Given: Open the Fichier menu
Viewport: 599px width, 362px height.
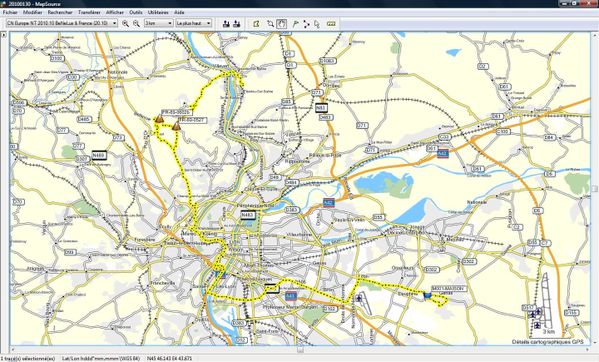Looking at the screenshot, I should pyautogui.click(x=10, y=12).
